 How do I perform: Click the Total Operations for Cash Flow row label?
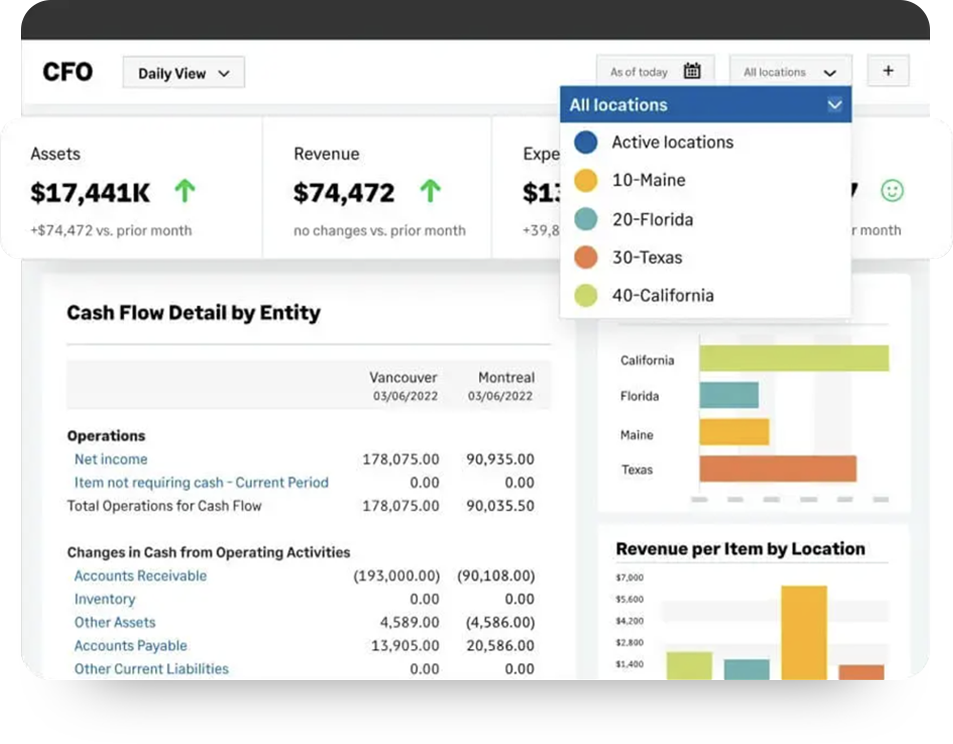click(x=164, y=506)
